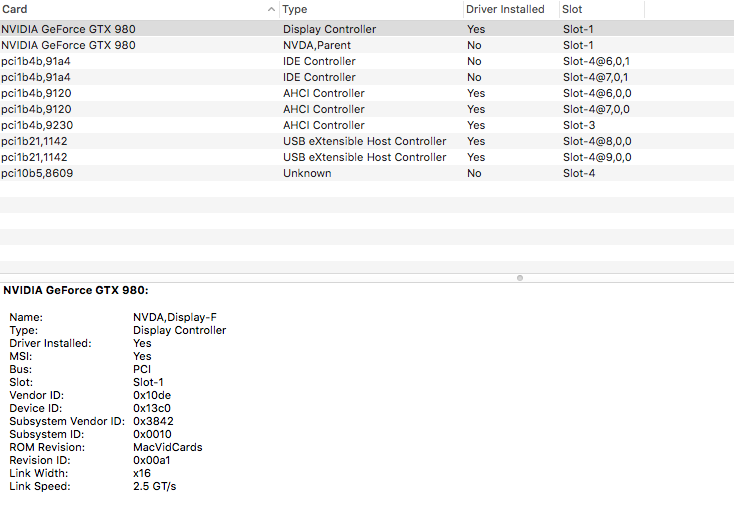This screenshot has height=529, width=734.
Task: Click the Vendor ID value 0x10de
Action: click(152, 396)
